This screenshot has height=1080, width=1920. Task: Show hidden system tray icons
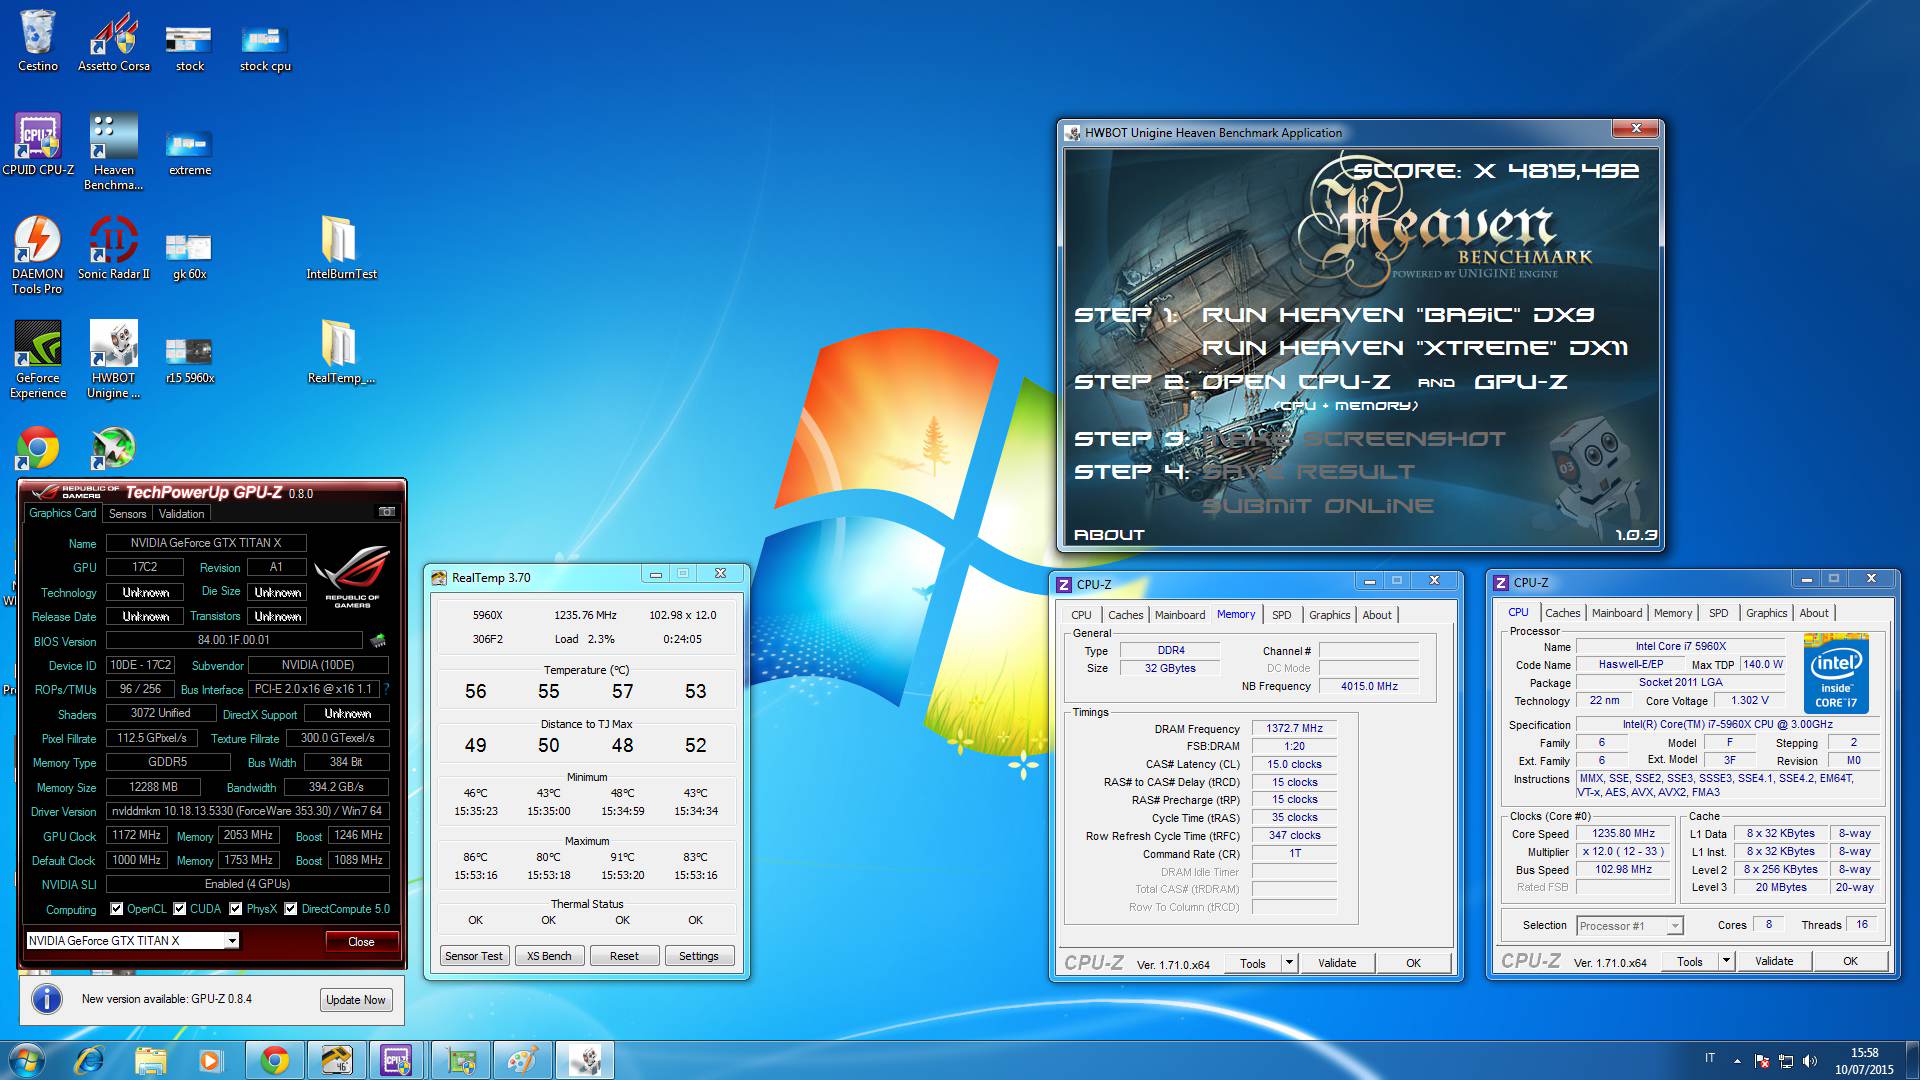[x=1737, y=1061]
